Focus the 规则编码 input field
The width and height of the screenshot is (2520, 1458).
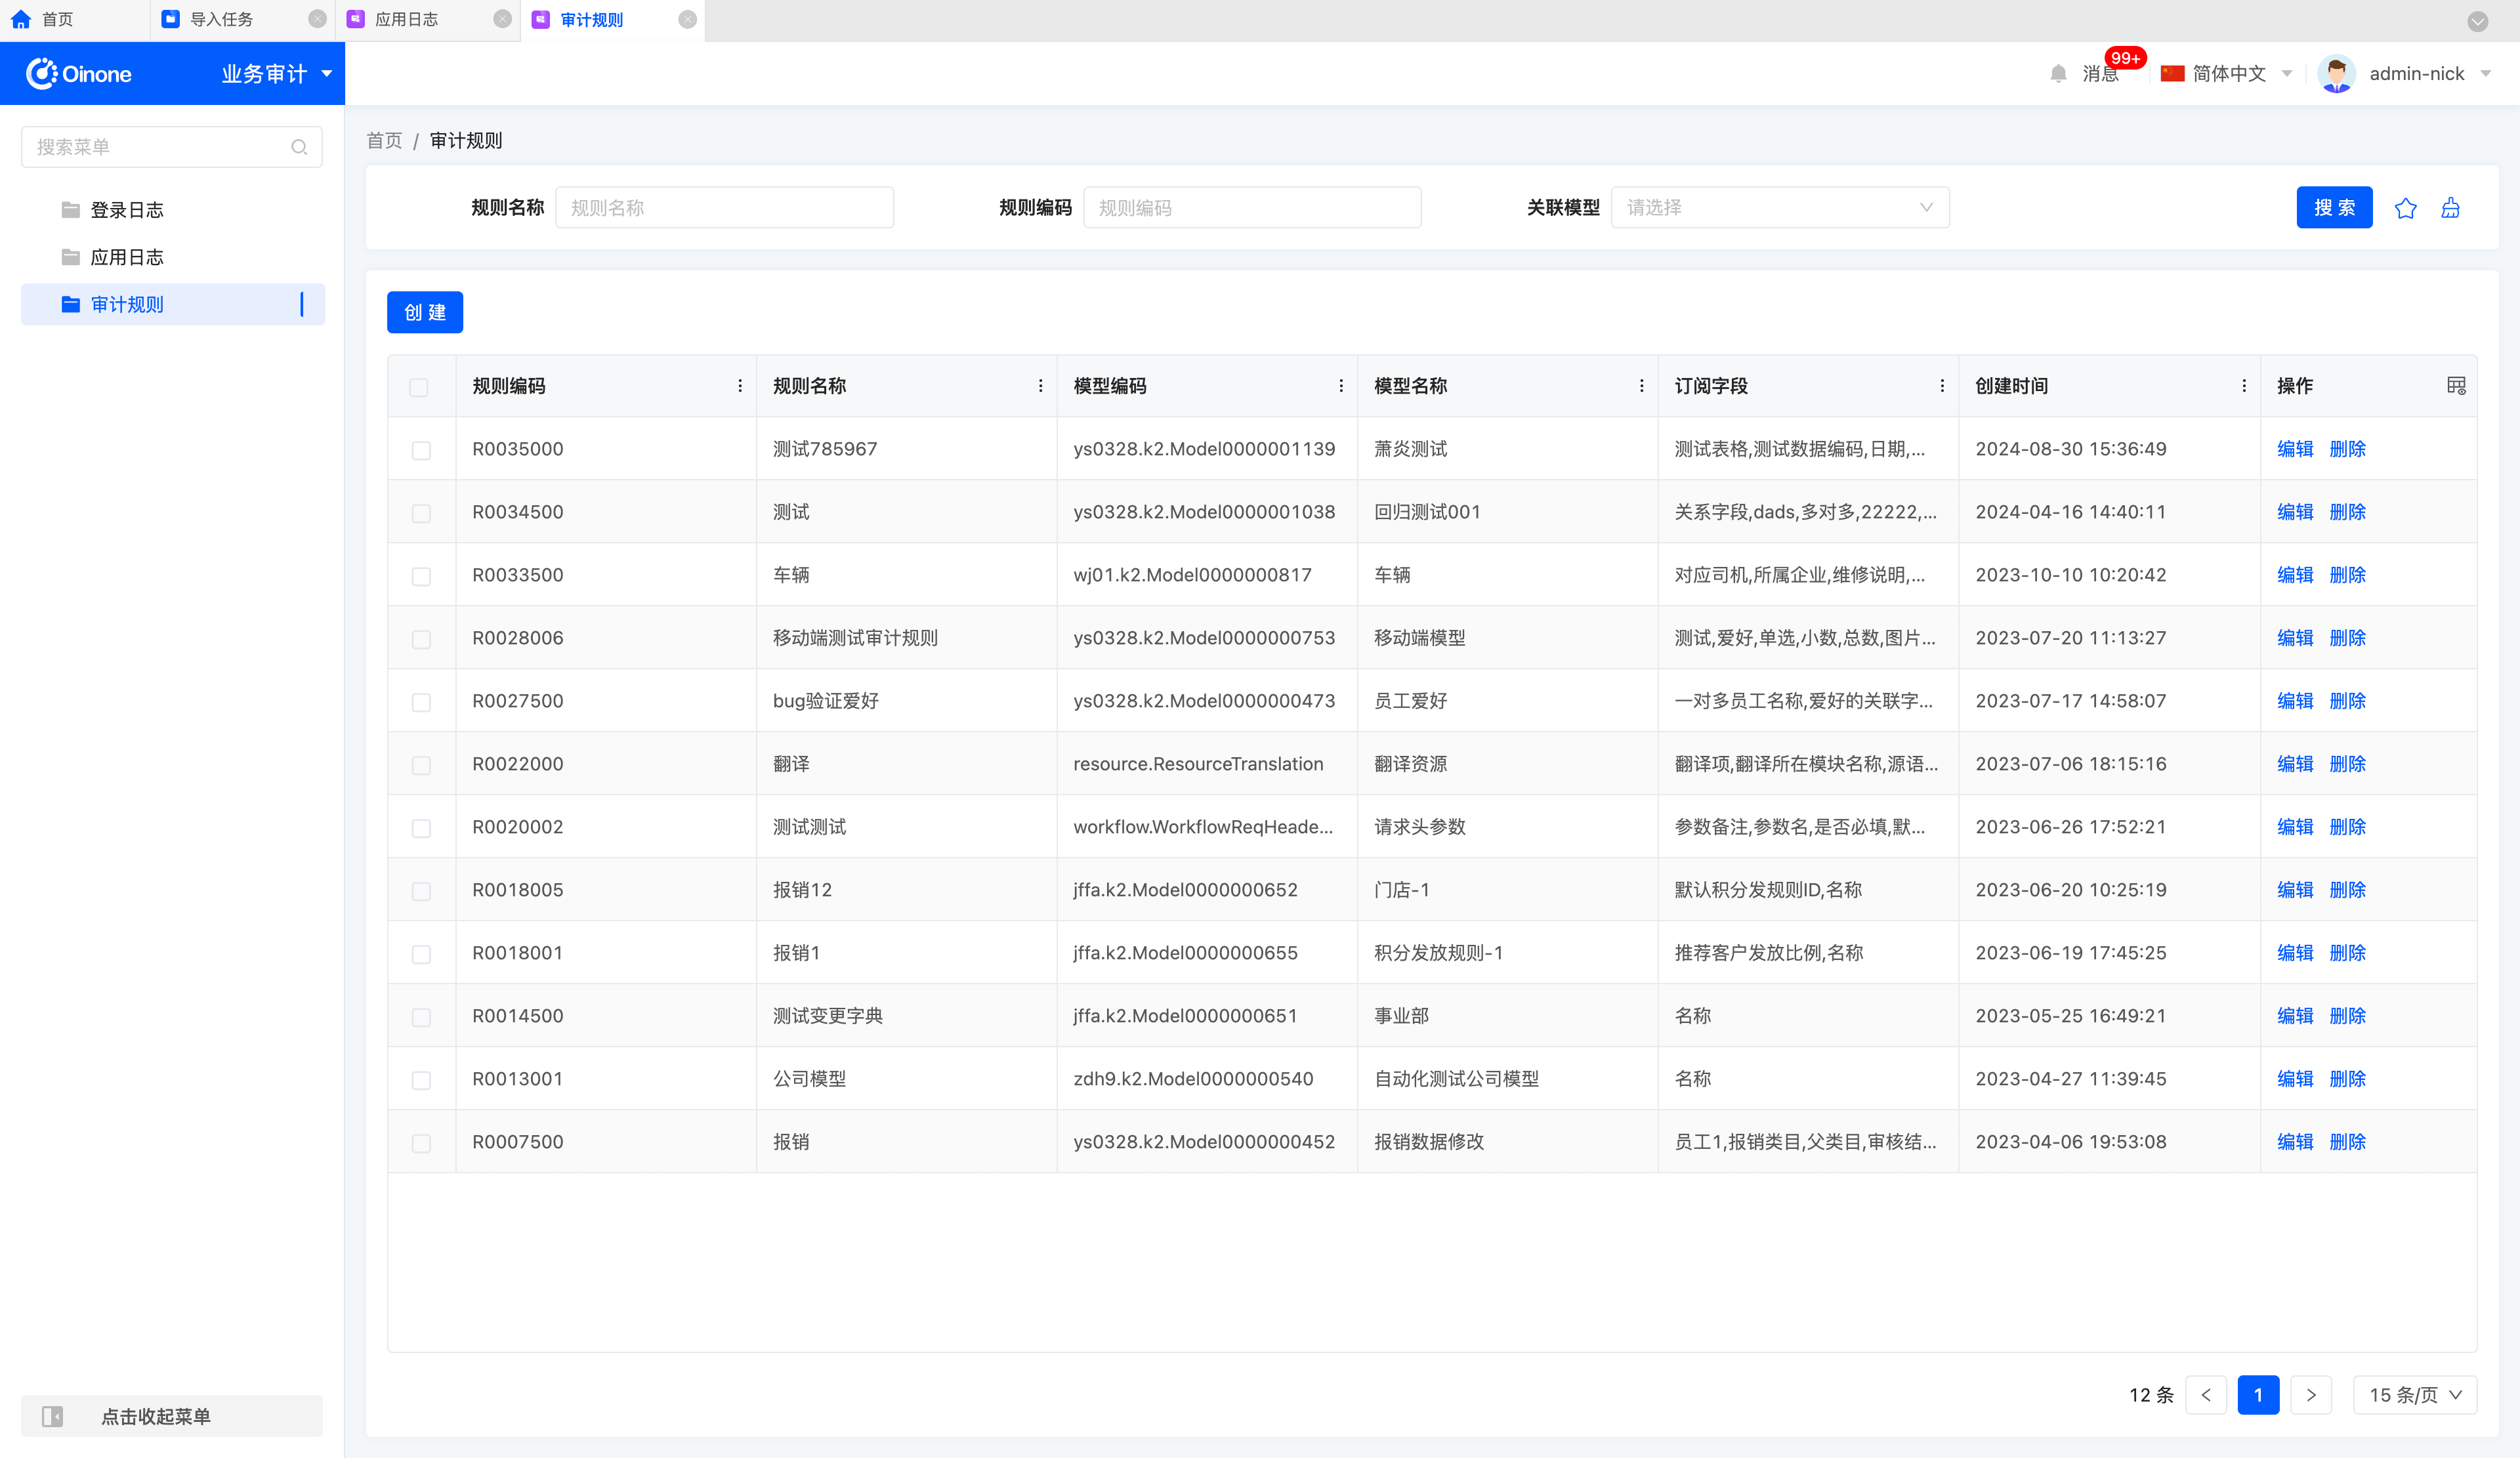(1252, 207)
